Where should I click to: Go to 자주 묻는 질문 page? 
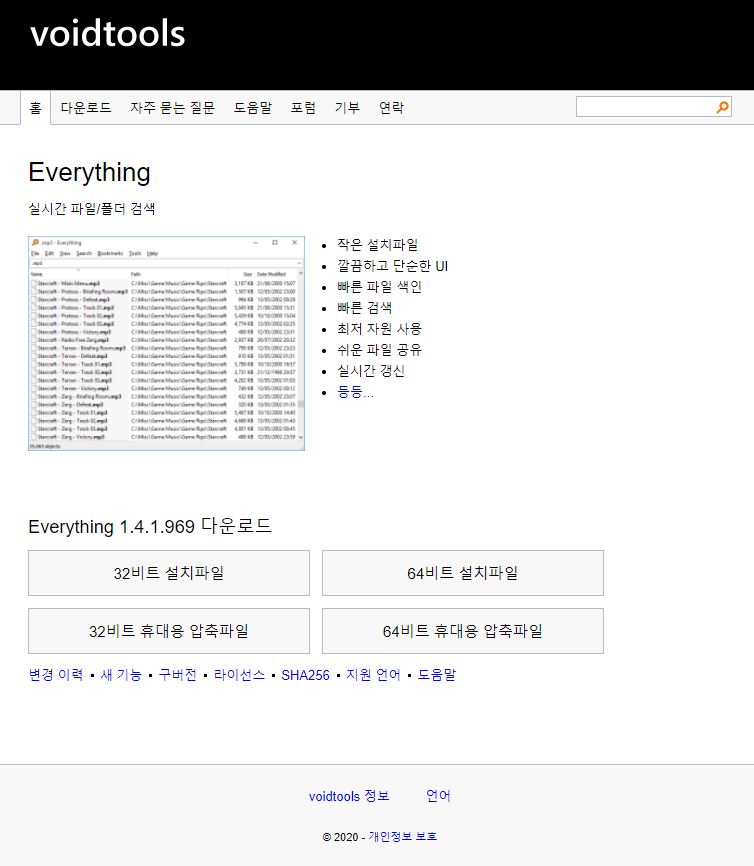tap(172, 108)
